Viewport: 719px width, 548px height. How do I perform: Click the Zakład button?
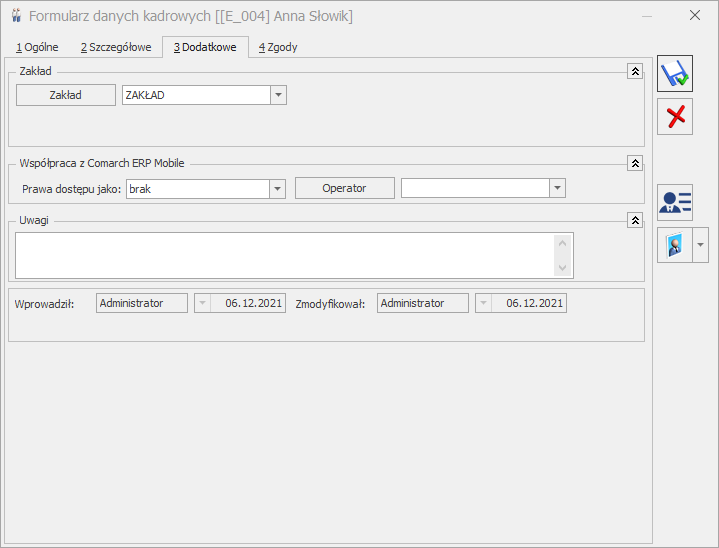(66, 95)
